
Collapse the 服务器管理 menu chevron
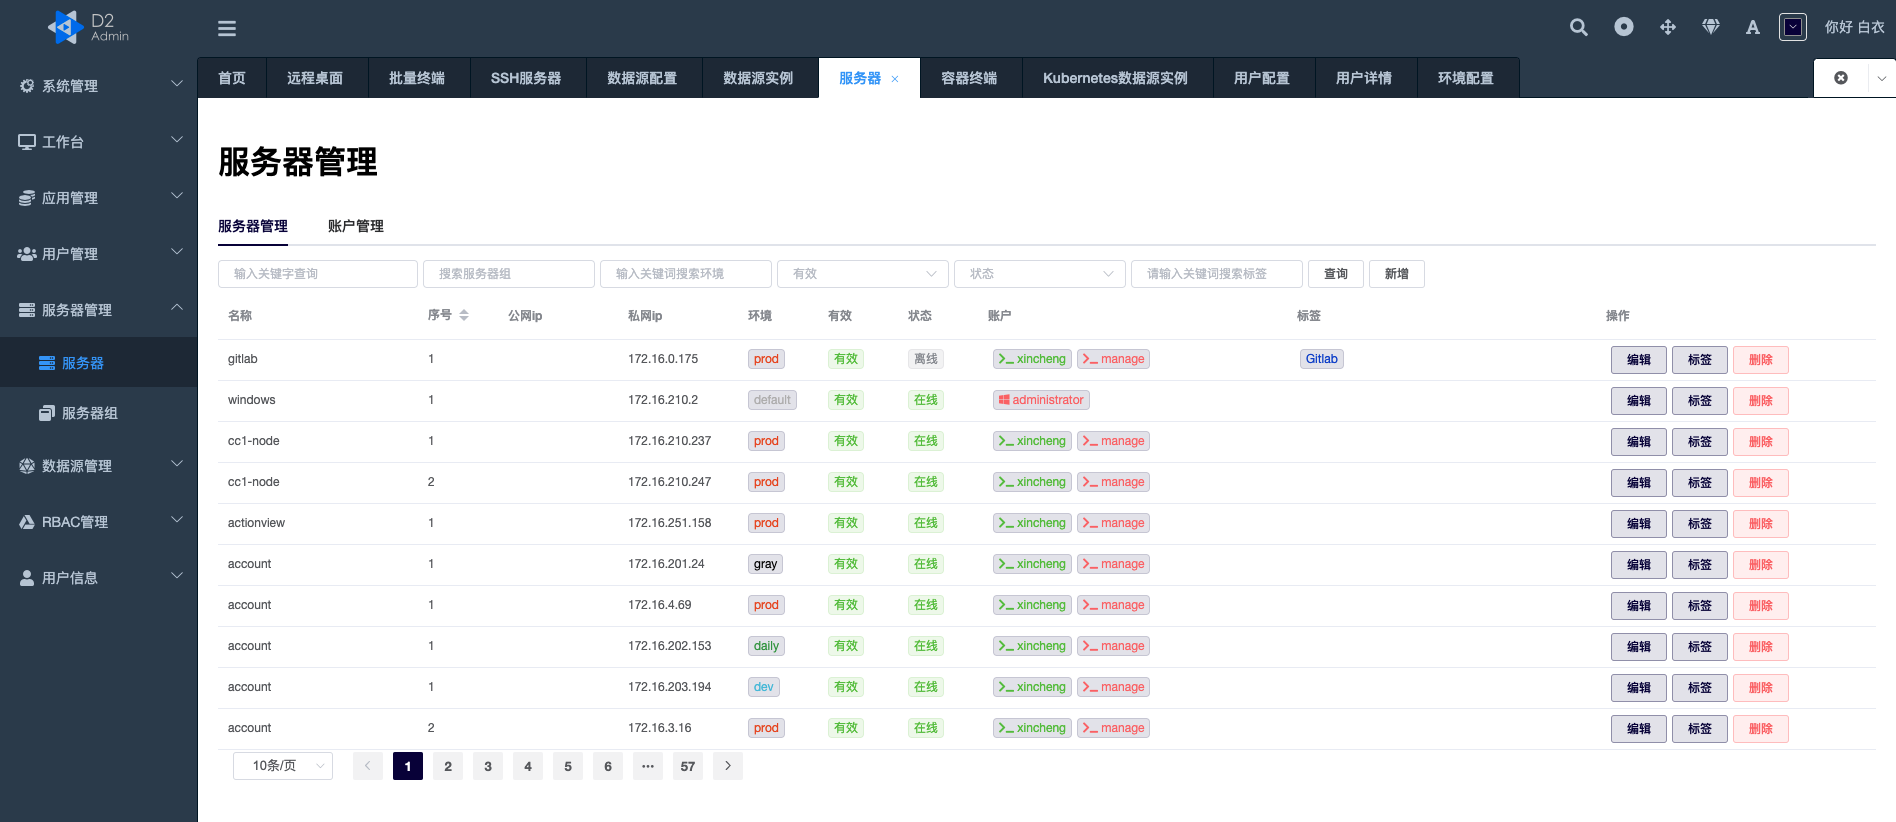pyautogui.click(x=177, y=308)
